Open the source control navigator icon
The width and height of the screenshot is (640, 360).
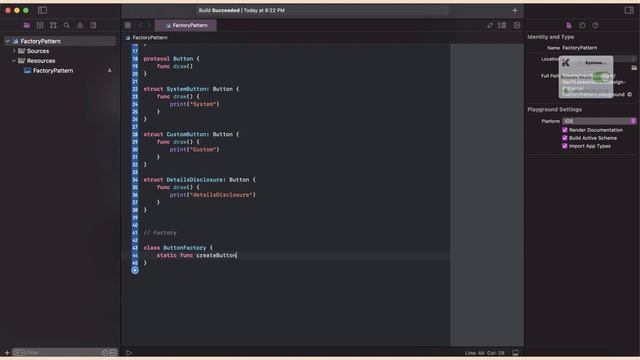click(40, 25)
